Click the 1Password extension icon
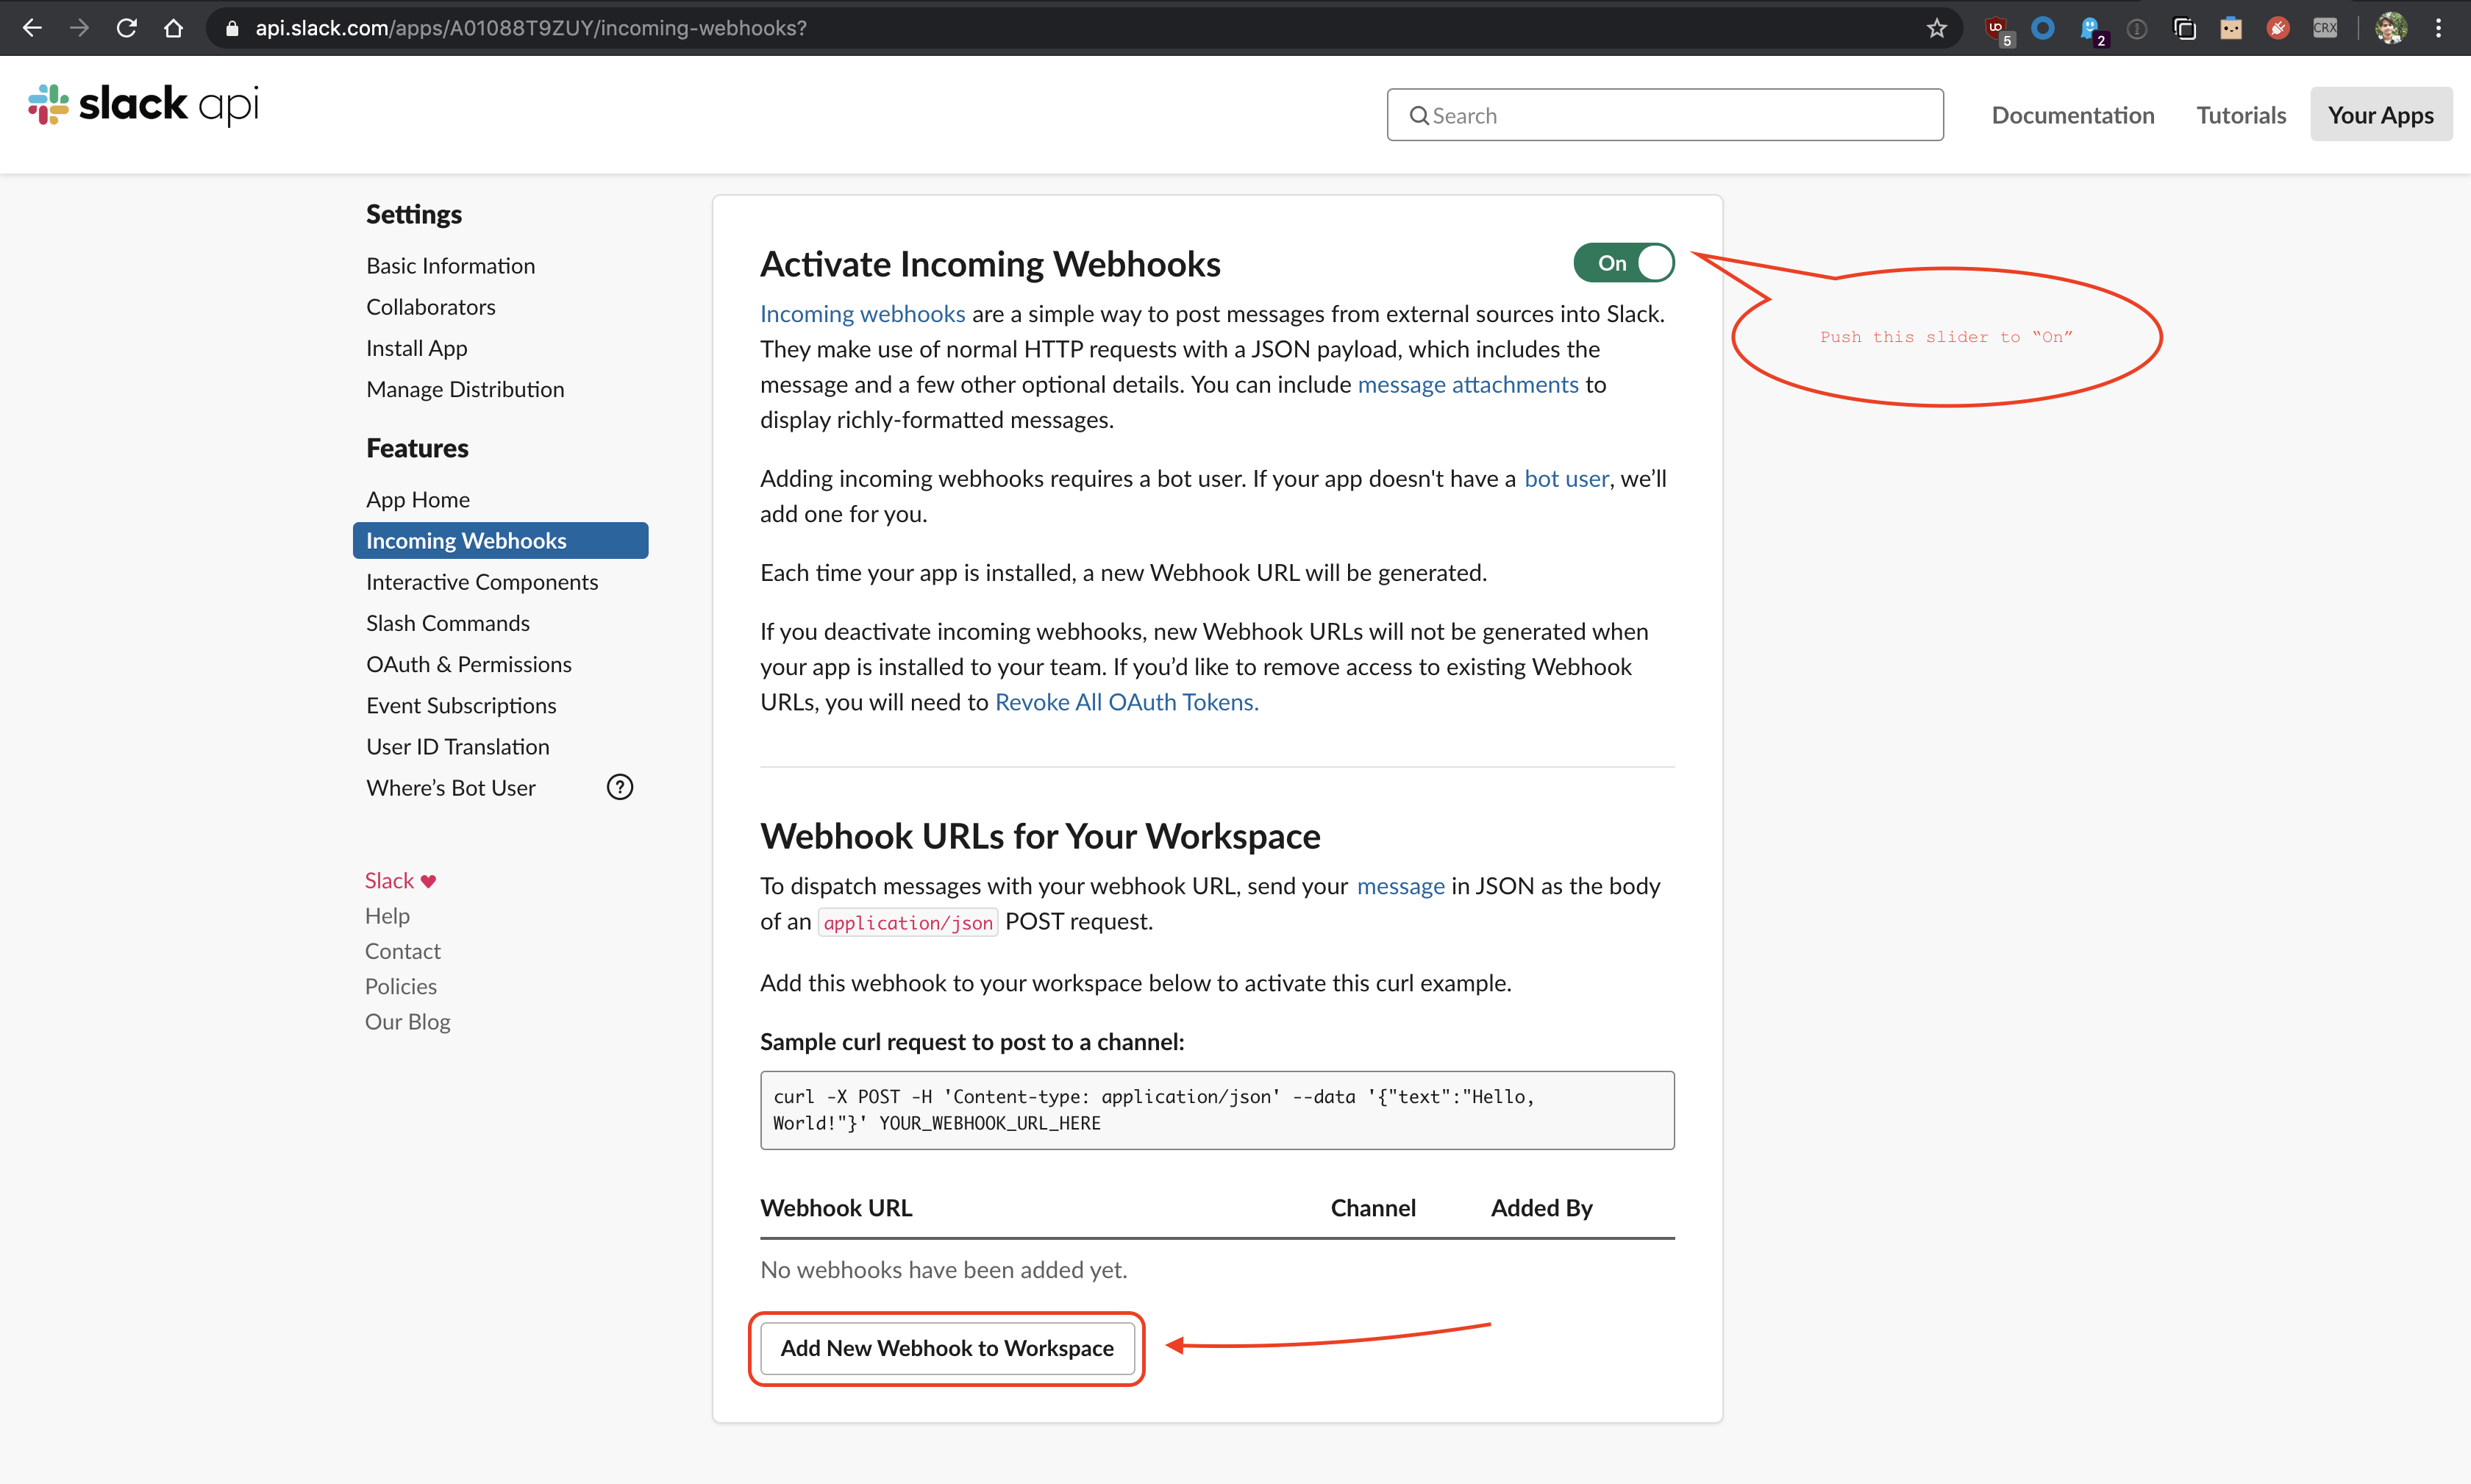The height and width of the screenshot is (1484, 2471). tap(2137, 28)
